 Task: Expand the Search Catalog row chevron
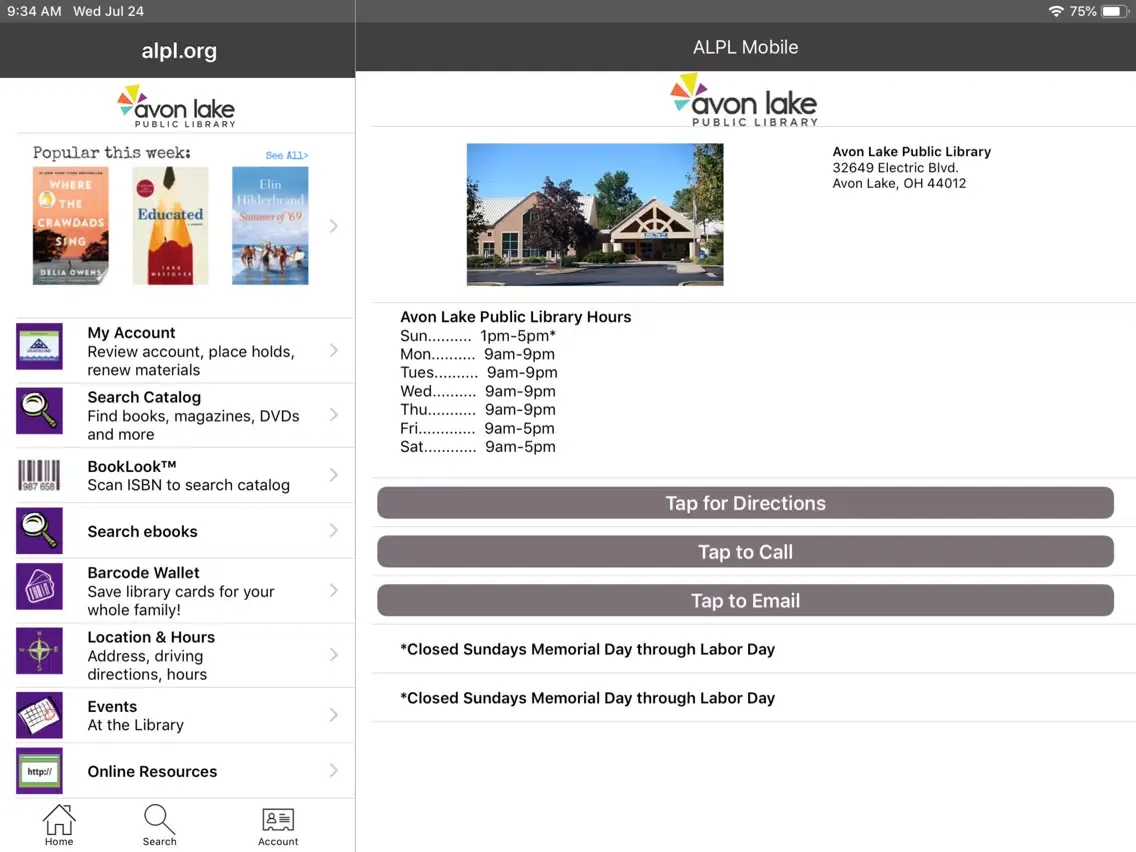pyautogui.click(x=333, y=415)
